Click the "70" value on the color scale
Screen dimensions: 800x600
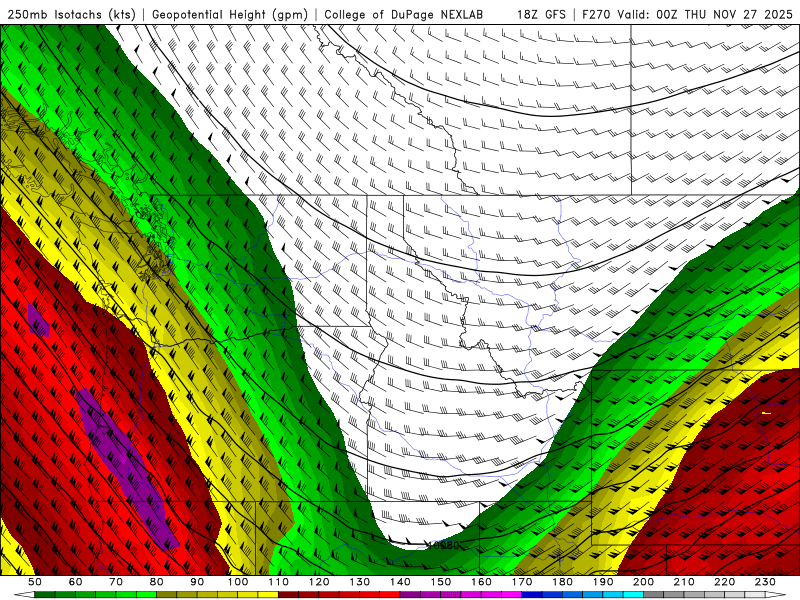116,582
